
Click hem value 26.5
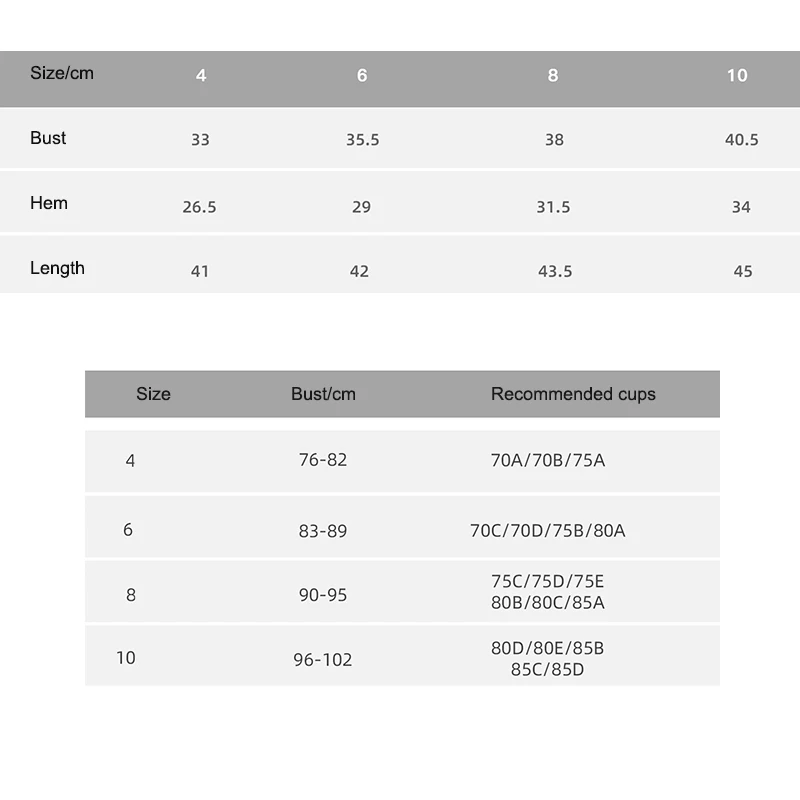199,207
